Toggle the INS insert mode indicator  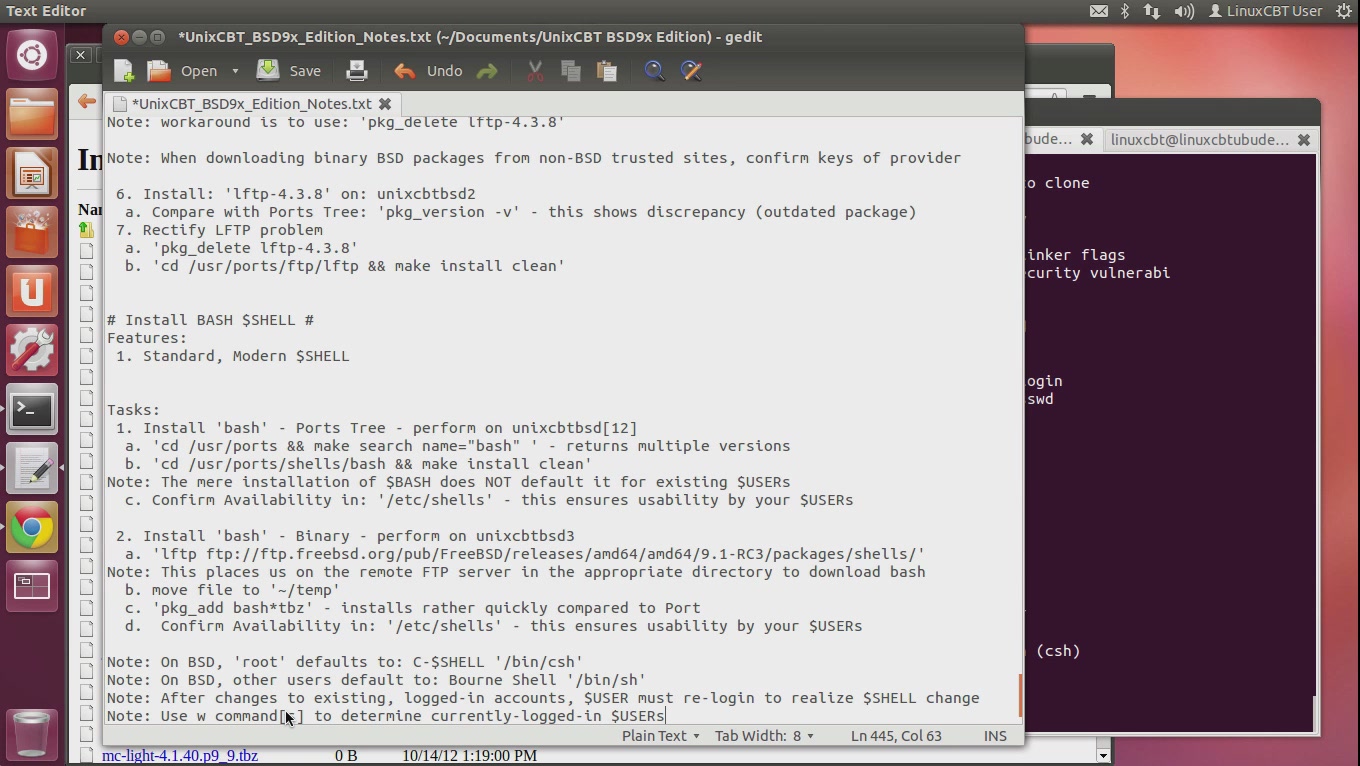[995, 735]
